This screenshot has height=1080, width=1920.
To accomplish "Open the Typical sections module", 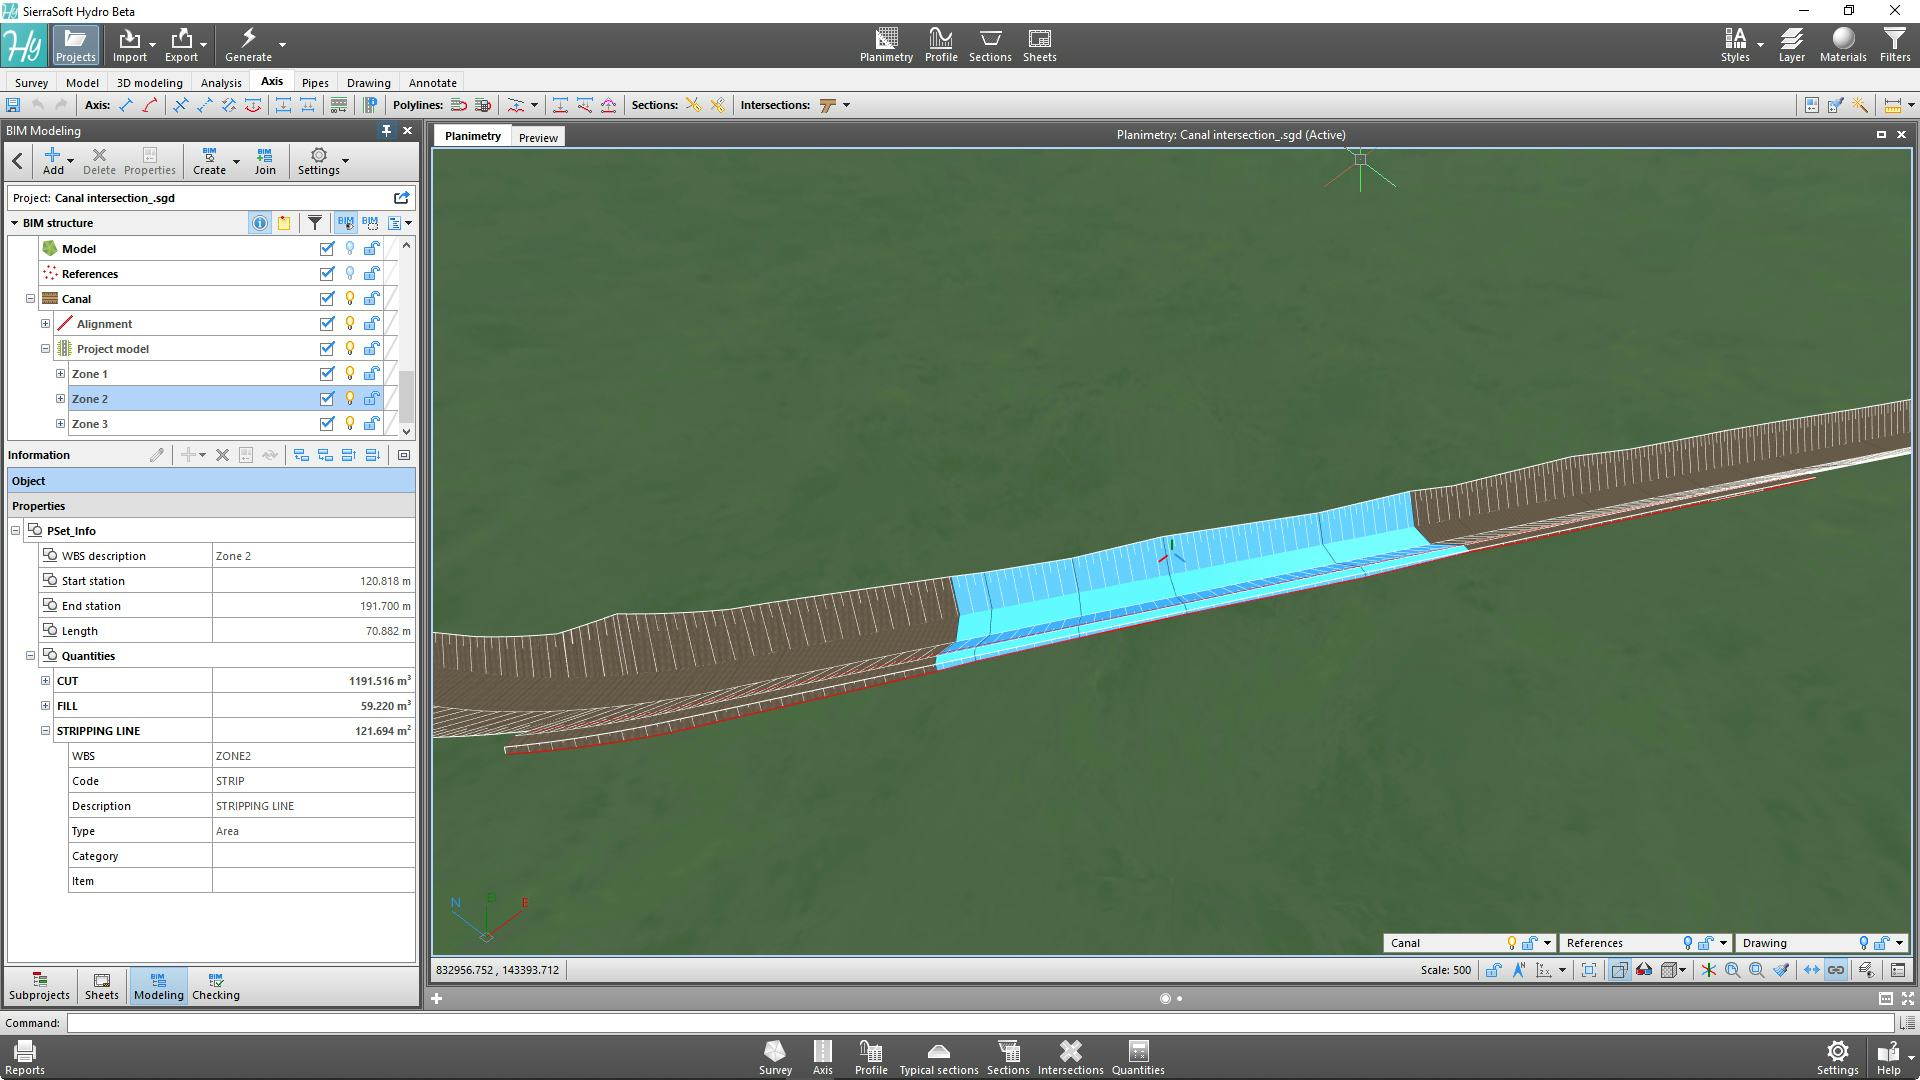I will [x=938, y=1052].
